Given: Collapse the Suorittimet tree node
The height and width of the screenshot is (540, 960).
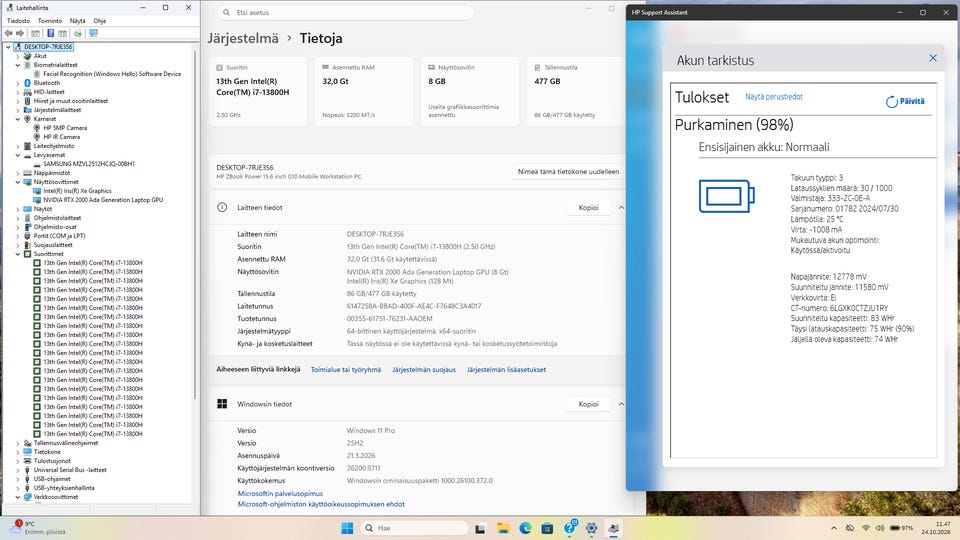Looking at the screenshot, I should click(18, 254).
